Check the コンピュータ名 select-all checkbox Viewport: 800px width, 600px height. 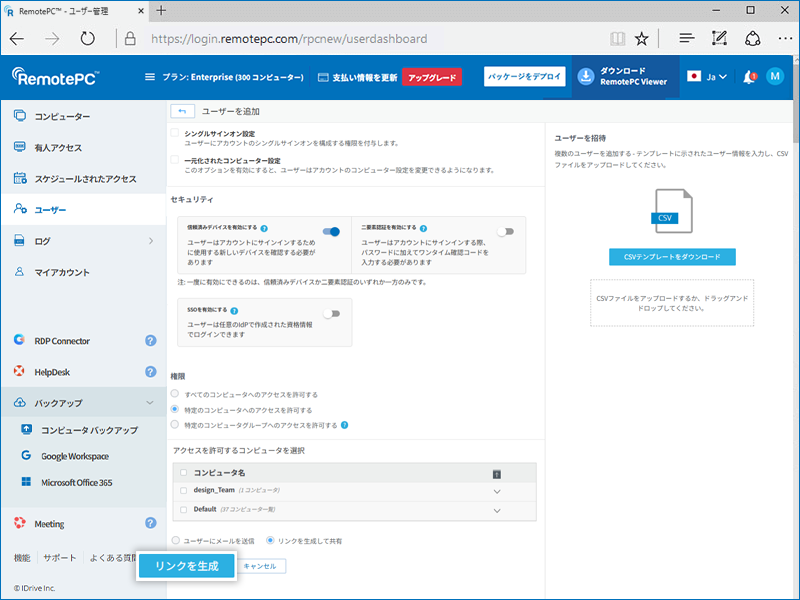point(184,472)
